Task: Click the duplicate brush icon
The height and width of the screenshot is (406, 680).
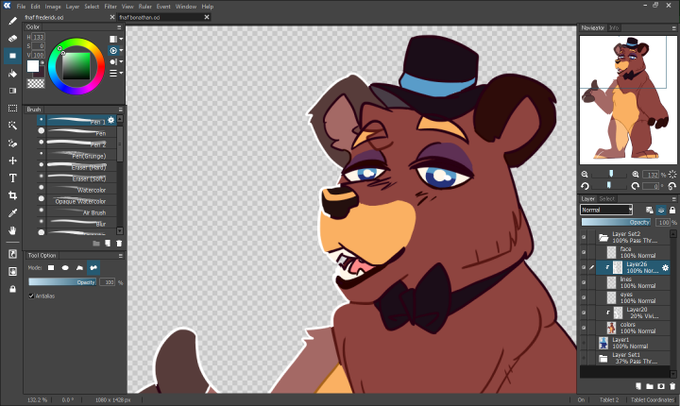Action: pos(108,243)
